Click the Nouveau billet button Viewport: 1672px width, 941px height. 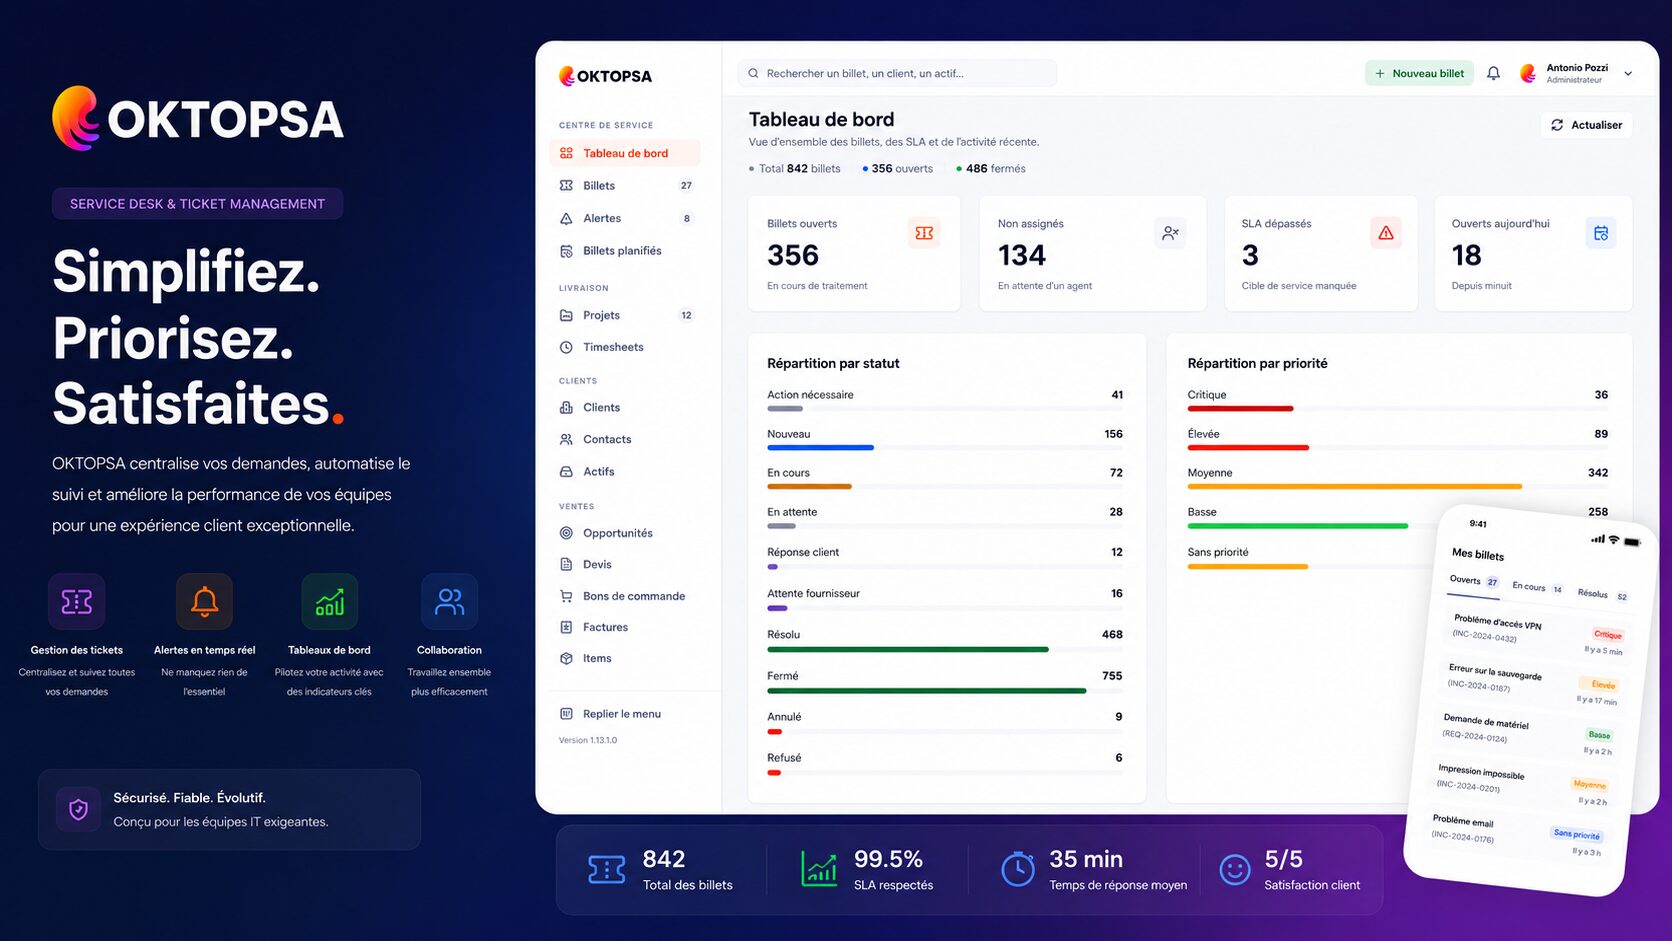(1419, 73)
